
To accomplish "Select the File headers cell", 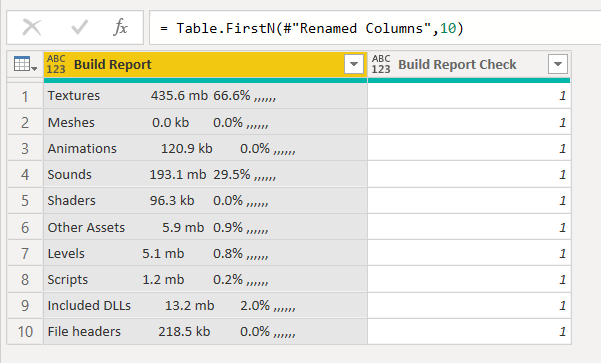I will click(x=205, y=332).
